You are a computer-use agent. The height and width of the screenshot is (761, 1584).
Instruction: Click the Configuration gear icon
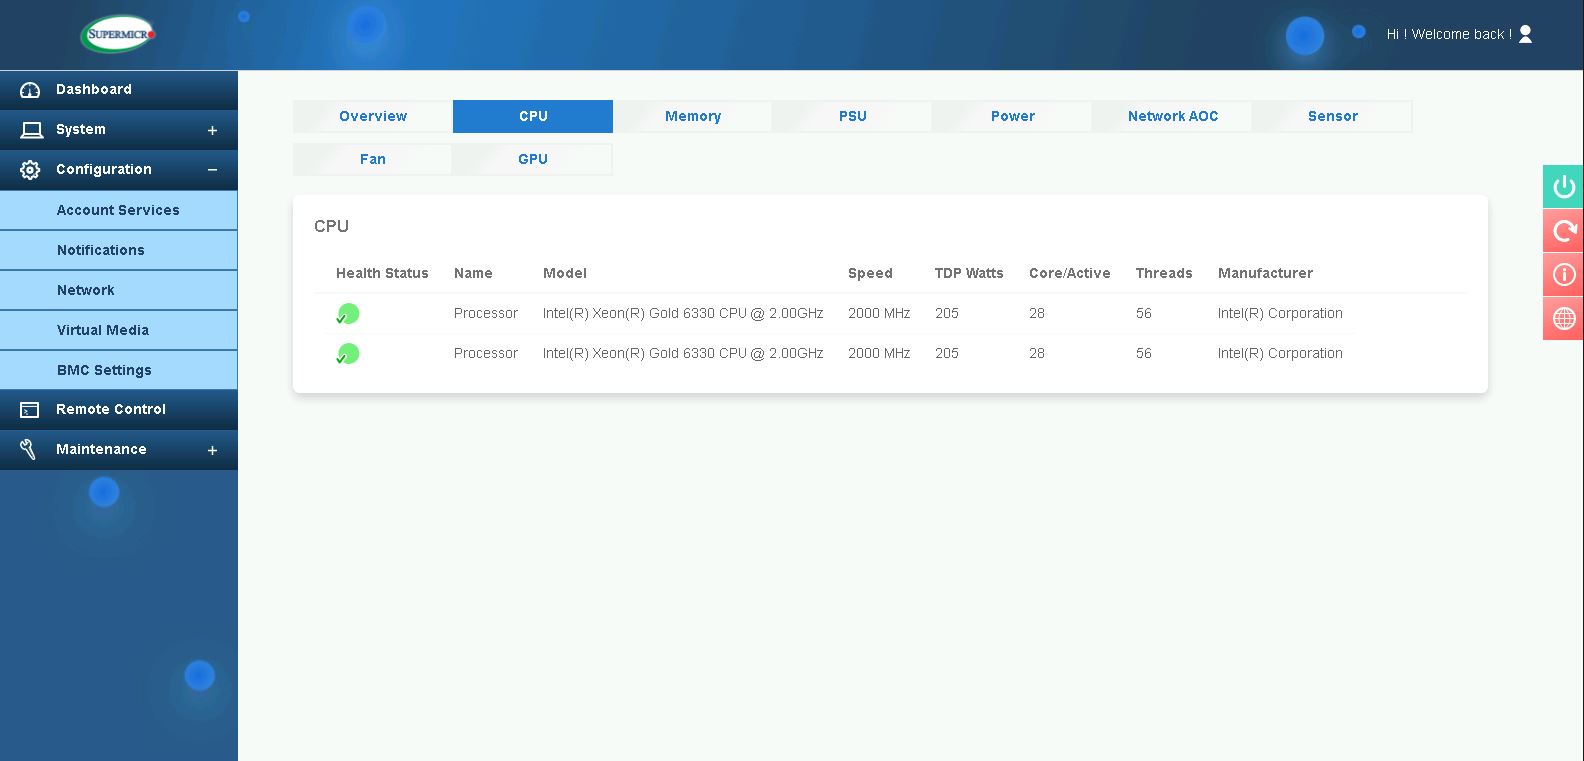point(30,170)
